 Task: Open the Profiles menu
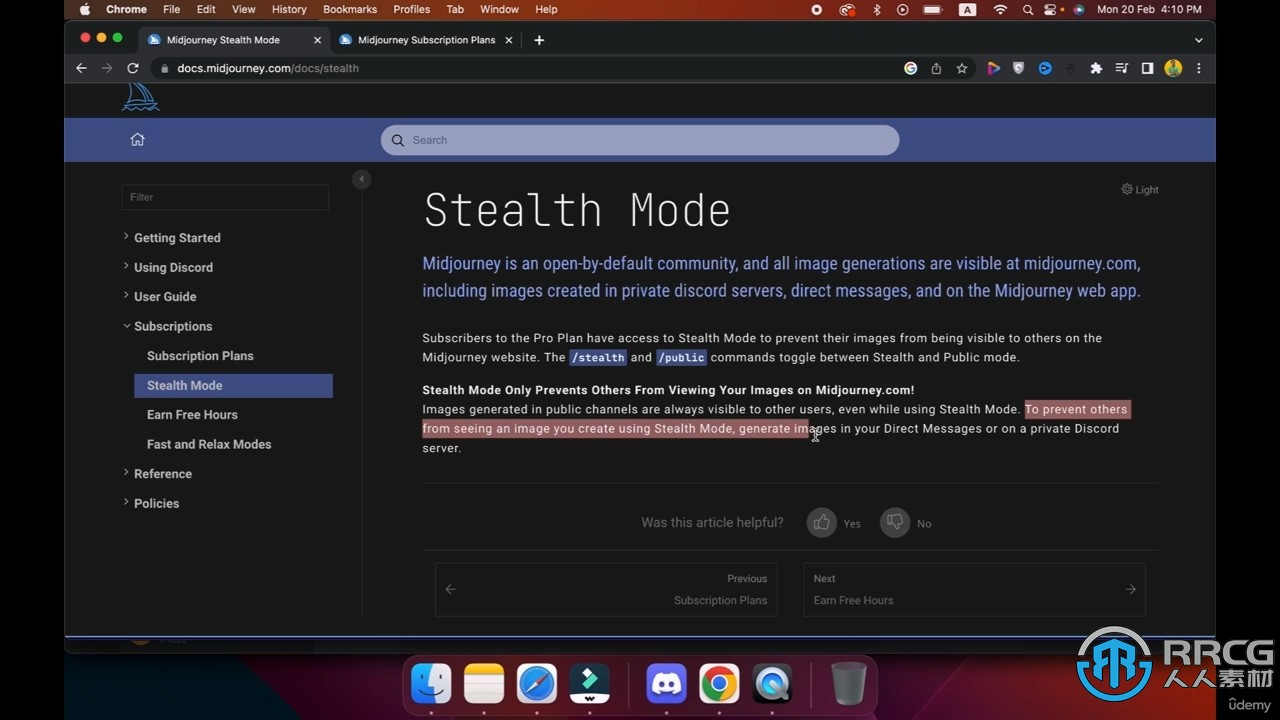[411, 9]
